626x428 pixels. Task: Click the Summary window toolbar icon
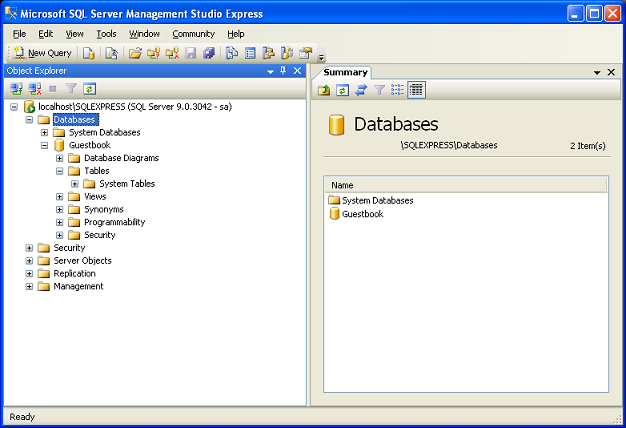pyautogui.click(x=250, y=53)
